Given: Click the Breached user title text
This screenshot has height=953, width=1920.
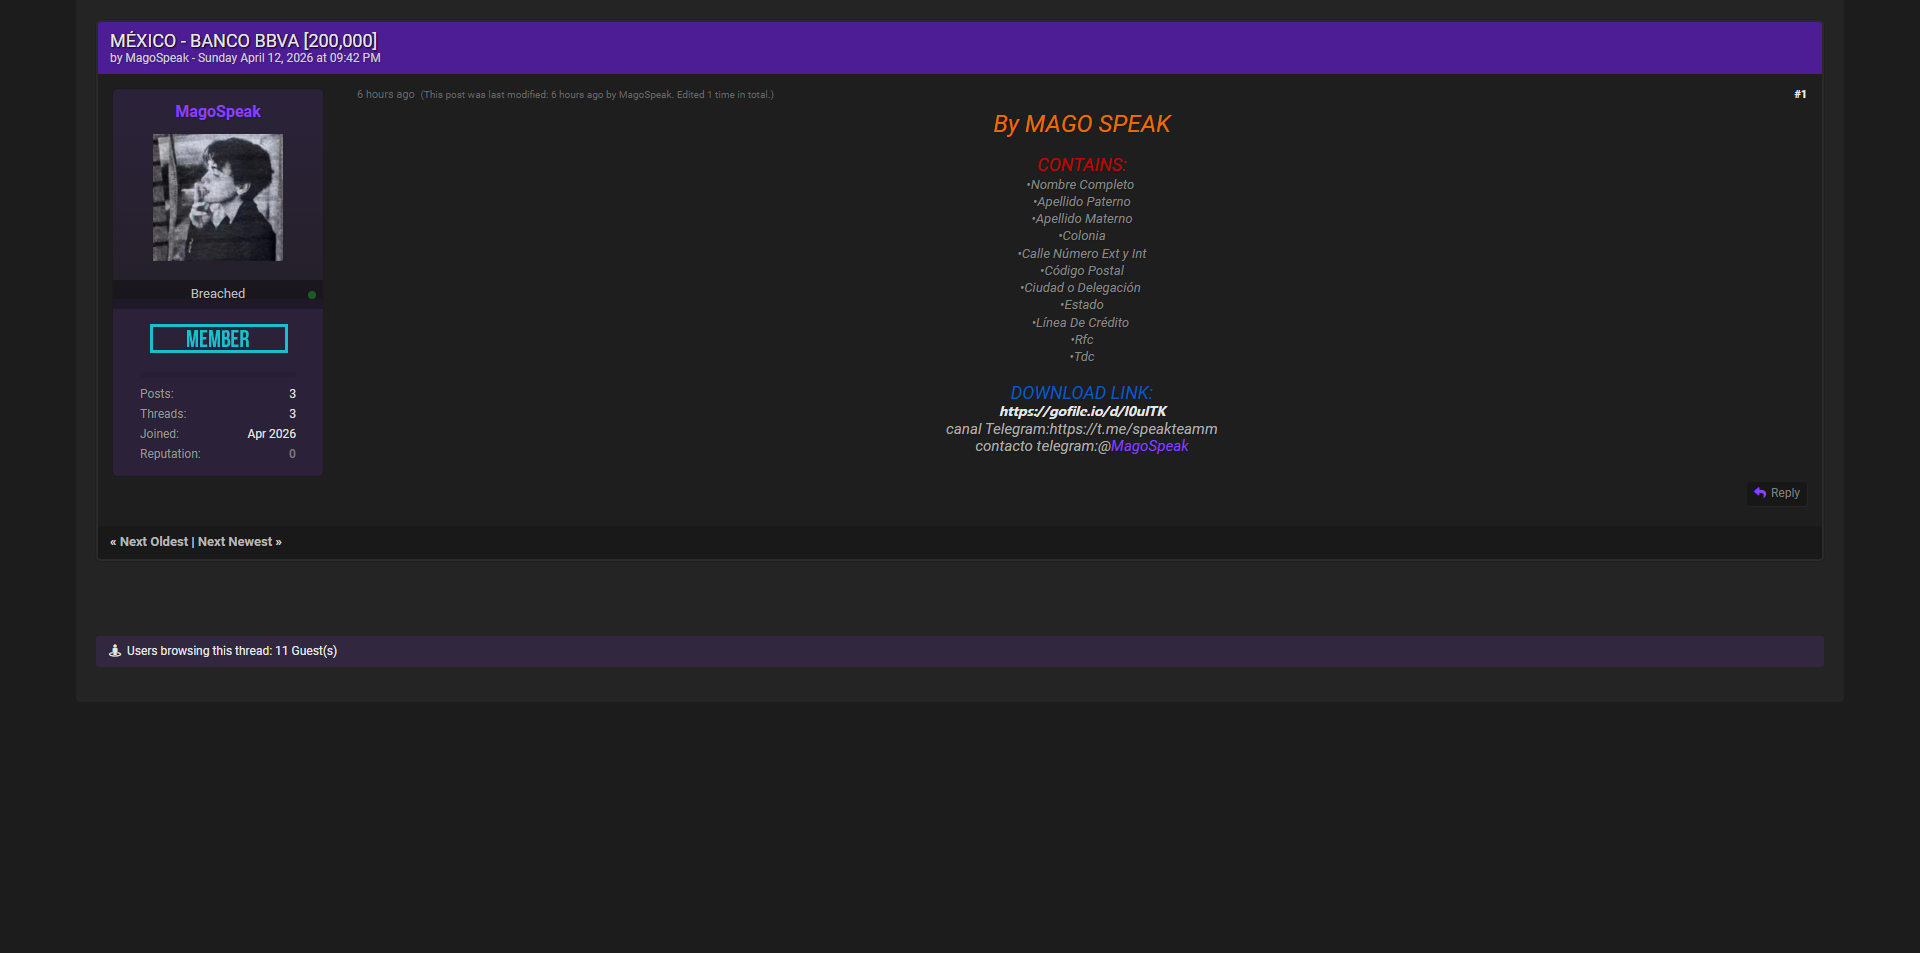Looking at the screenshot, I should tap(218, 294).
